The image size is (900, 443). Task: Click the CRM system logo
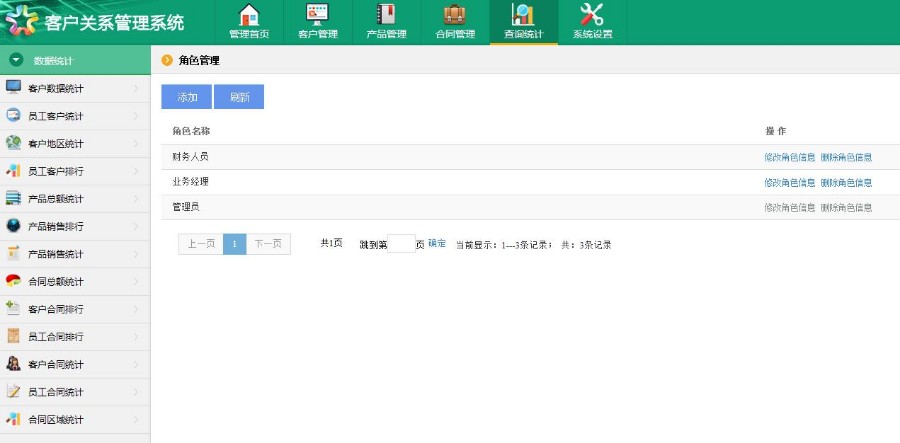[22, 21]
